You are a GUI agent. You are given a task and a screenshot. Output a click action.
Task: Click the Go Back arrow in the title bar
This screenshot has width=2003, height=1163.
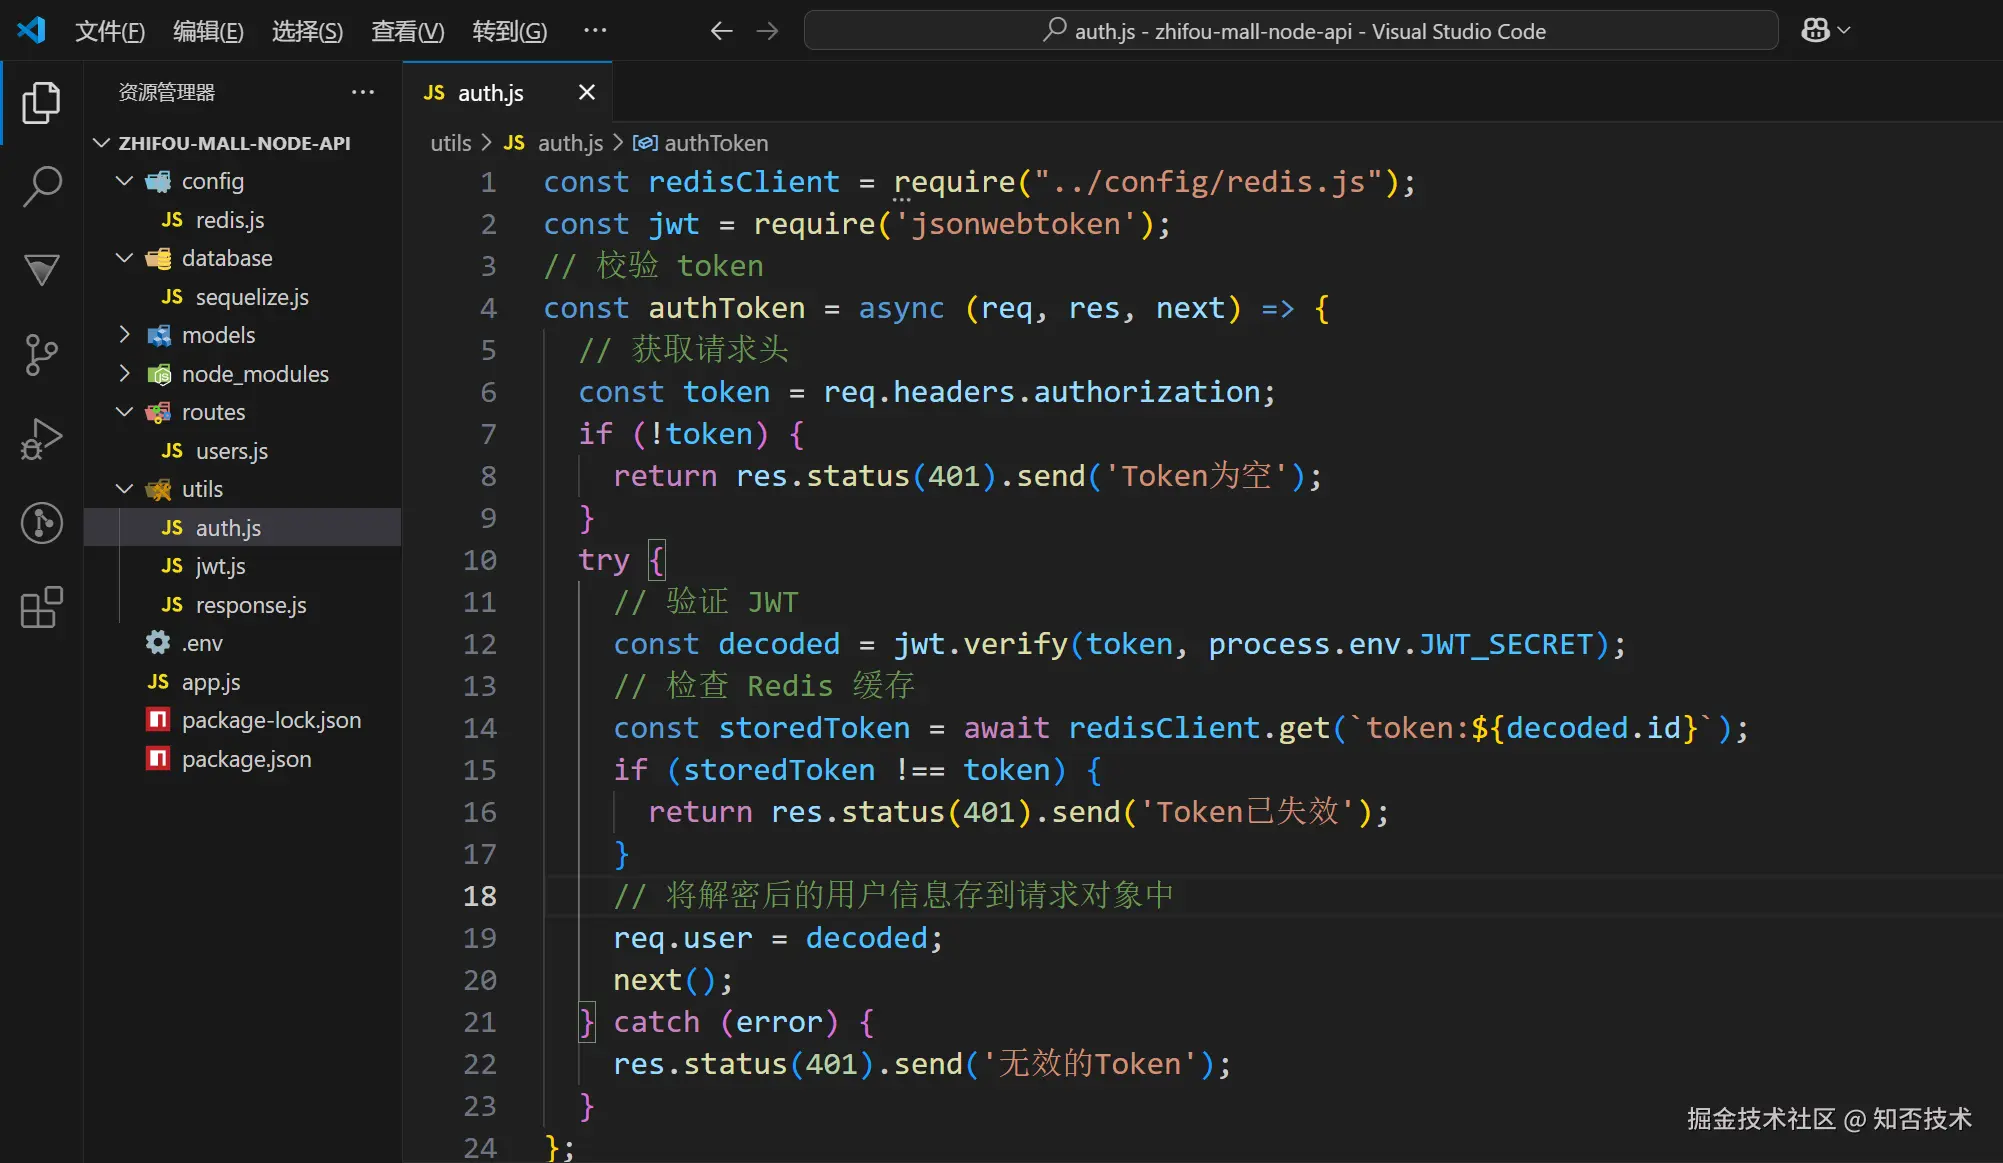coord(721,31)
